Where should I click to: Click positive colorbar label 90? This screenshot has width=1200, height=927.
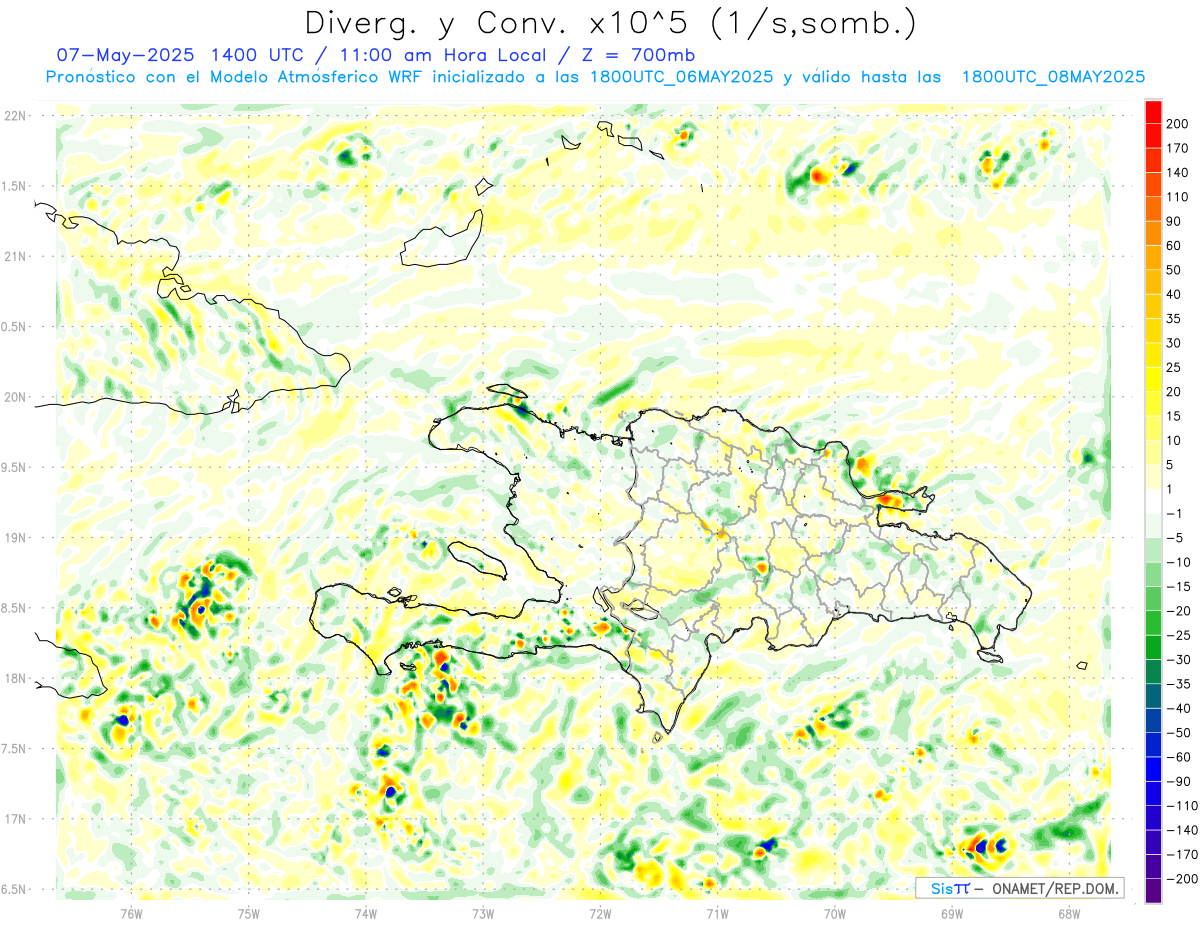(1174, 221)
